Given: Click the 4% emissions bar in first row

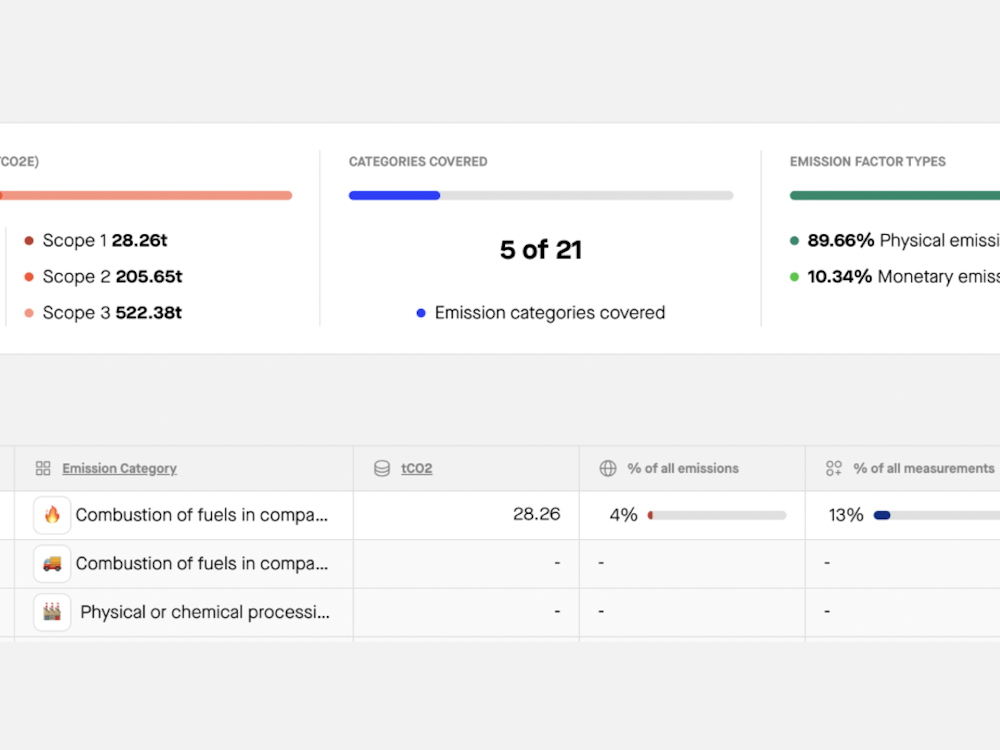Looking at the screenshot, I should click(717, 516).
